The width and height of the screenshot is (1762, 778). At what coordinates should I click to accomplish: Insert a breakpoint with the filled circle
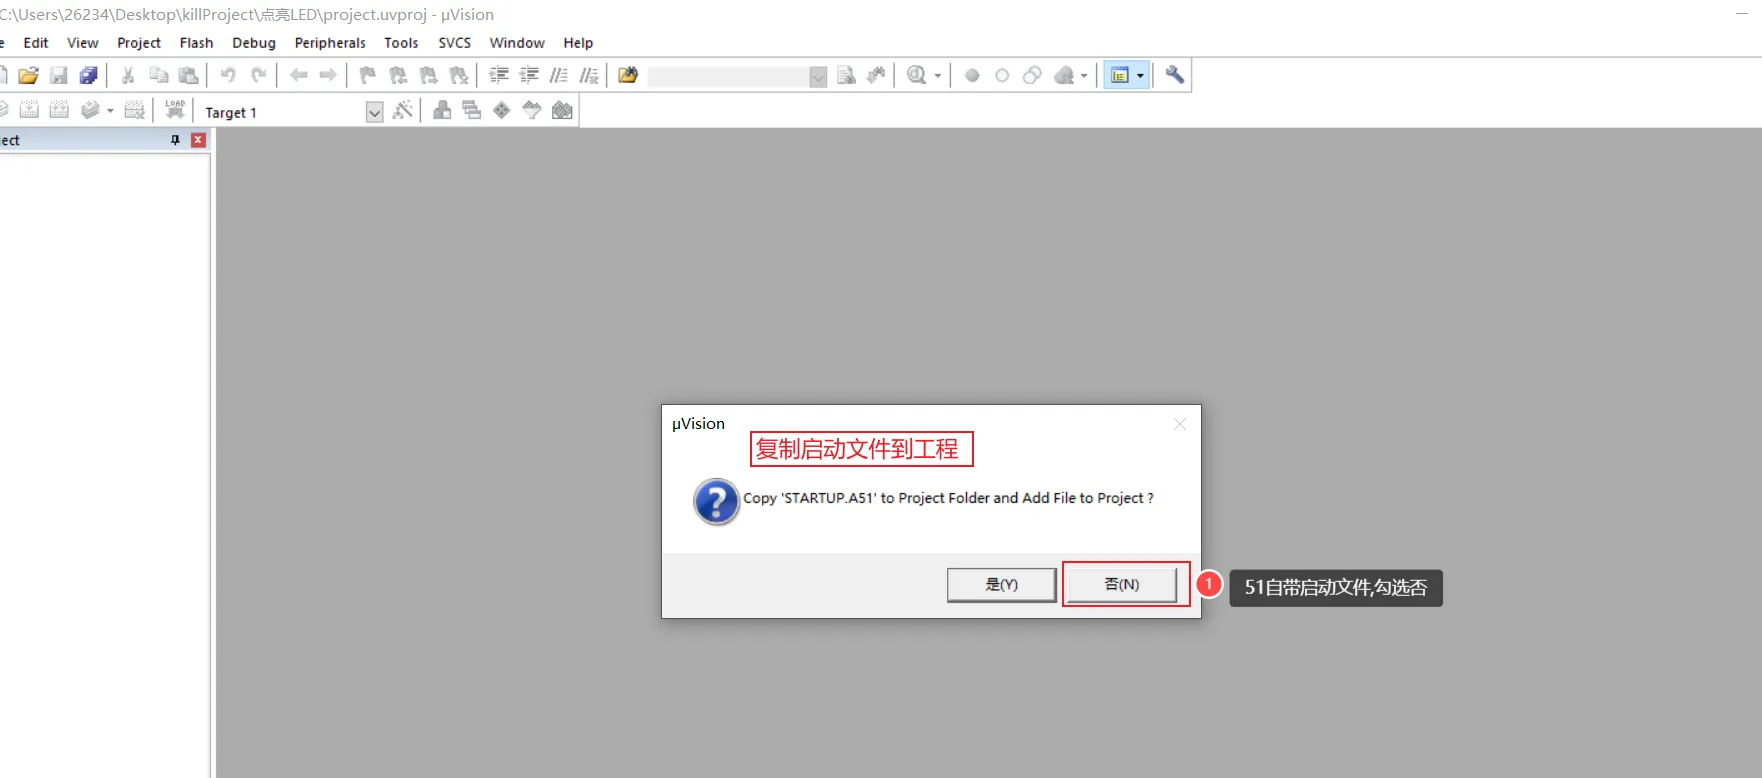coord(972,75)
